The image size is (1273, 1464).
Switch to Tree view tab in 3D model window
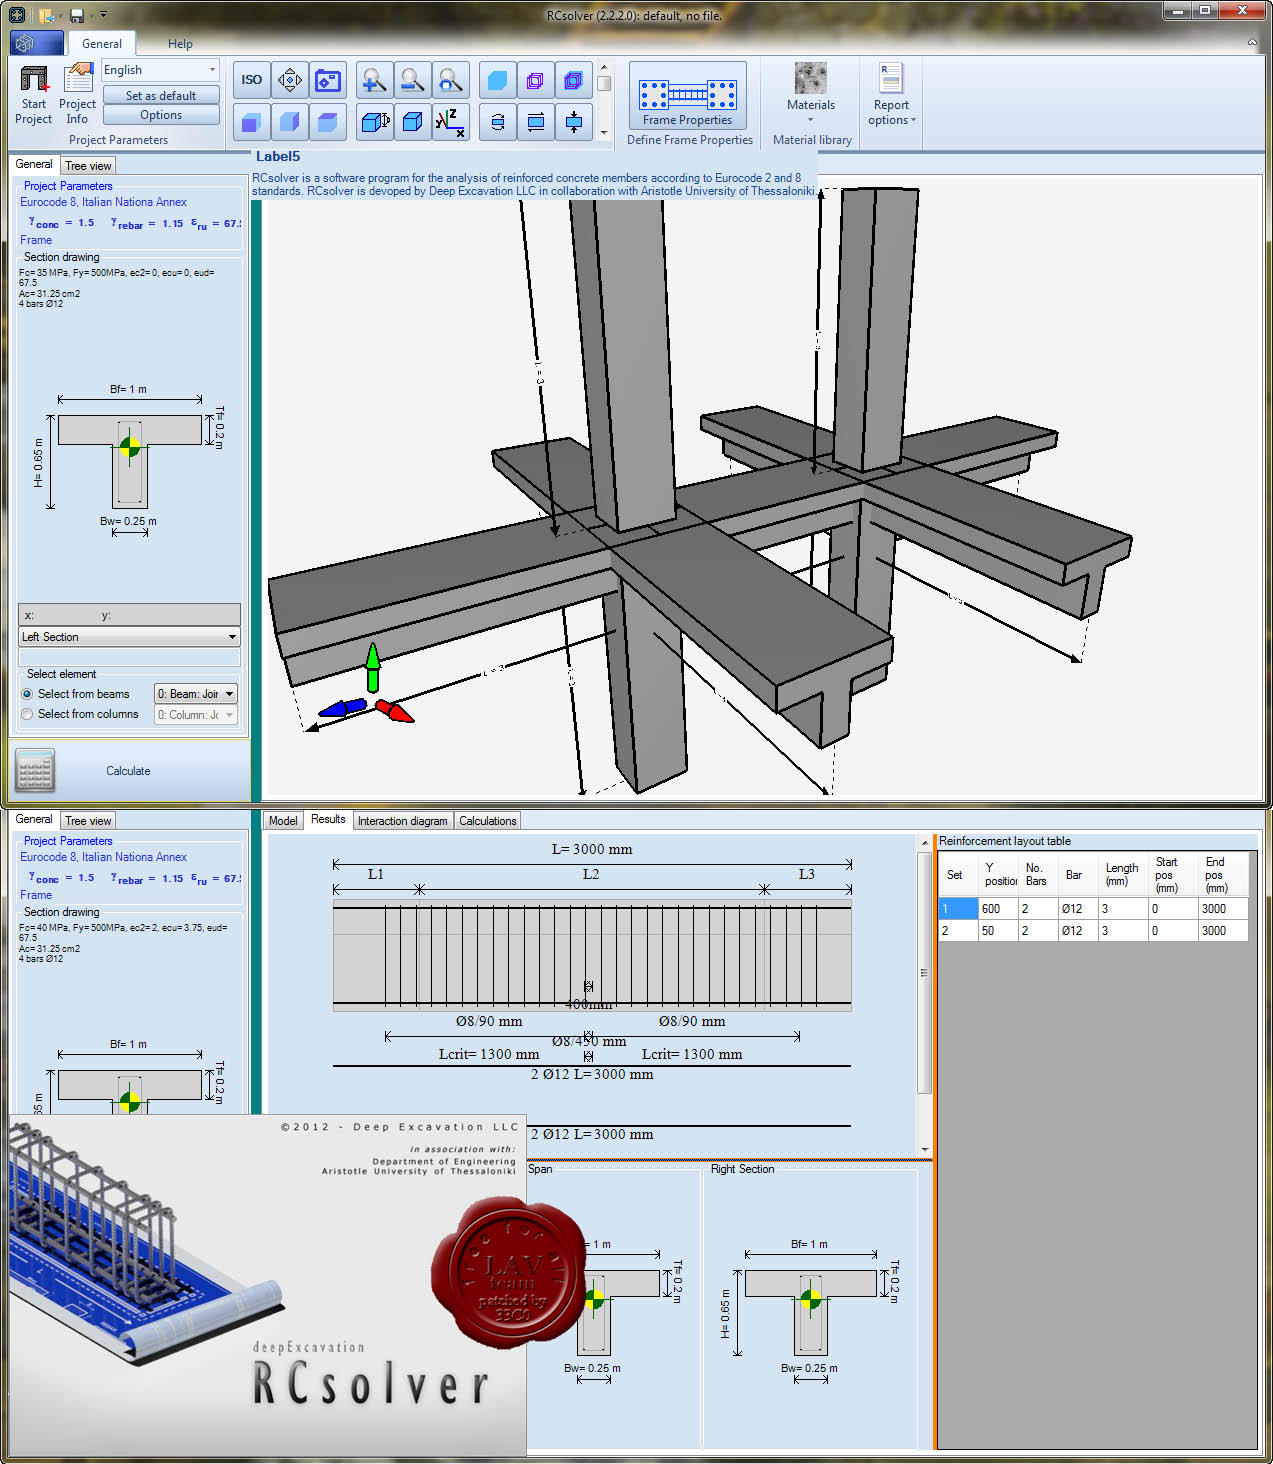(x=88, y=166)
